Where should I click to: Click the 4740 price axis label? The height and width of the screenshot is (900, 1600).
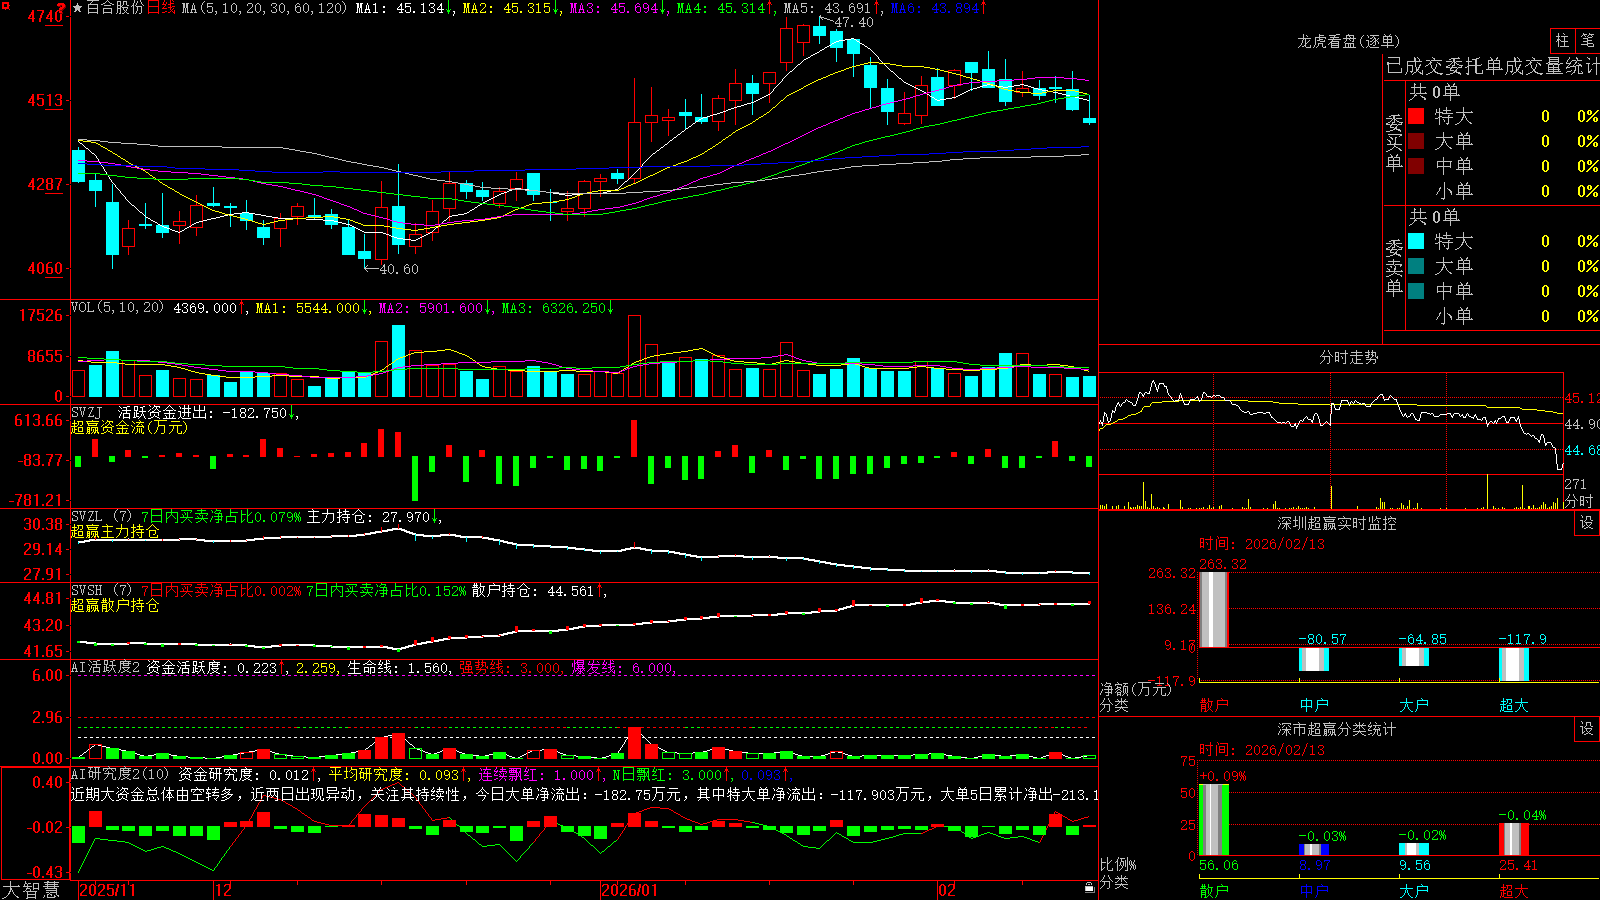tap(45, 16)
